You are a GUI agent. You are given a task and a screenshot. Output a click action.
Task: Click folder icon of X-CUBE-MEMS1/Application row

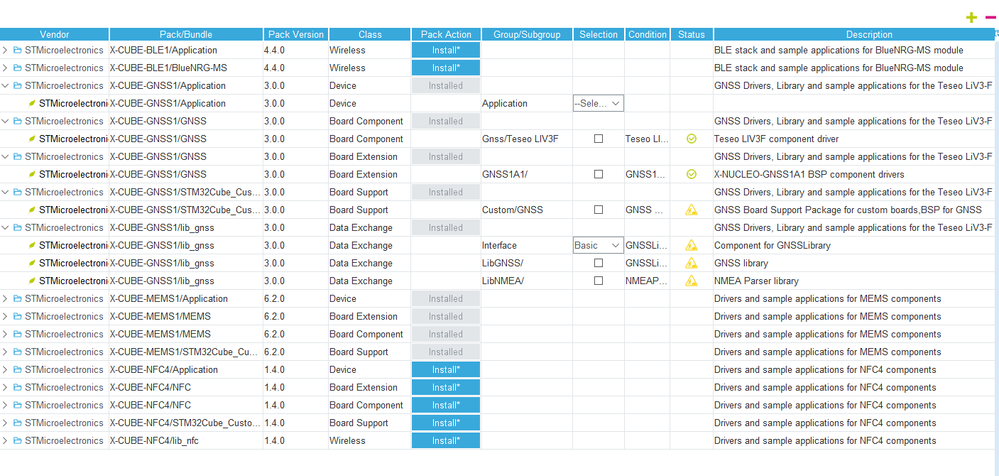(17, 299)
